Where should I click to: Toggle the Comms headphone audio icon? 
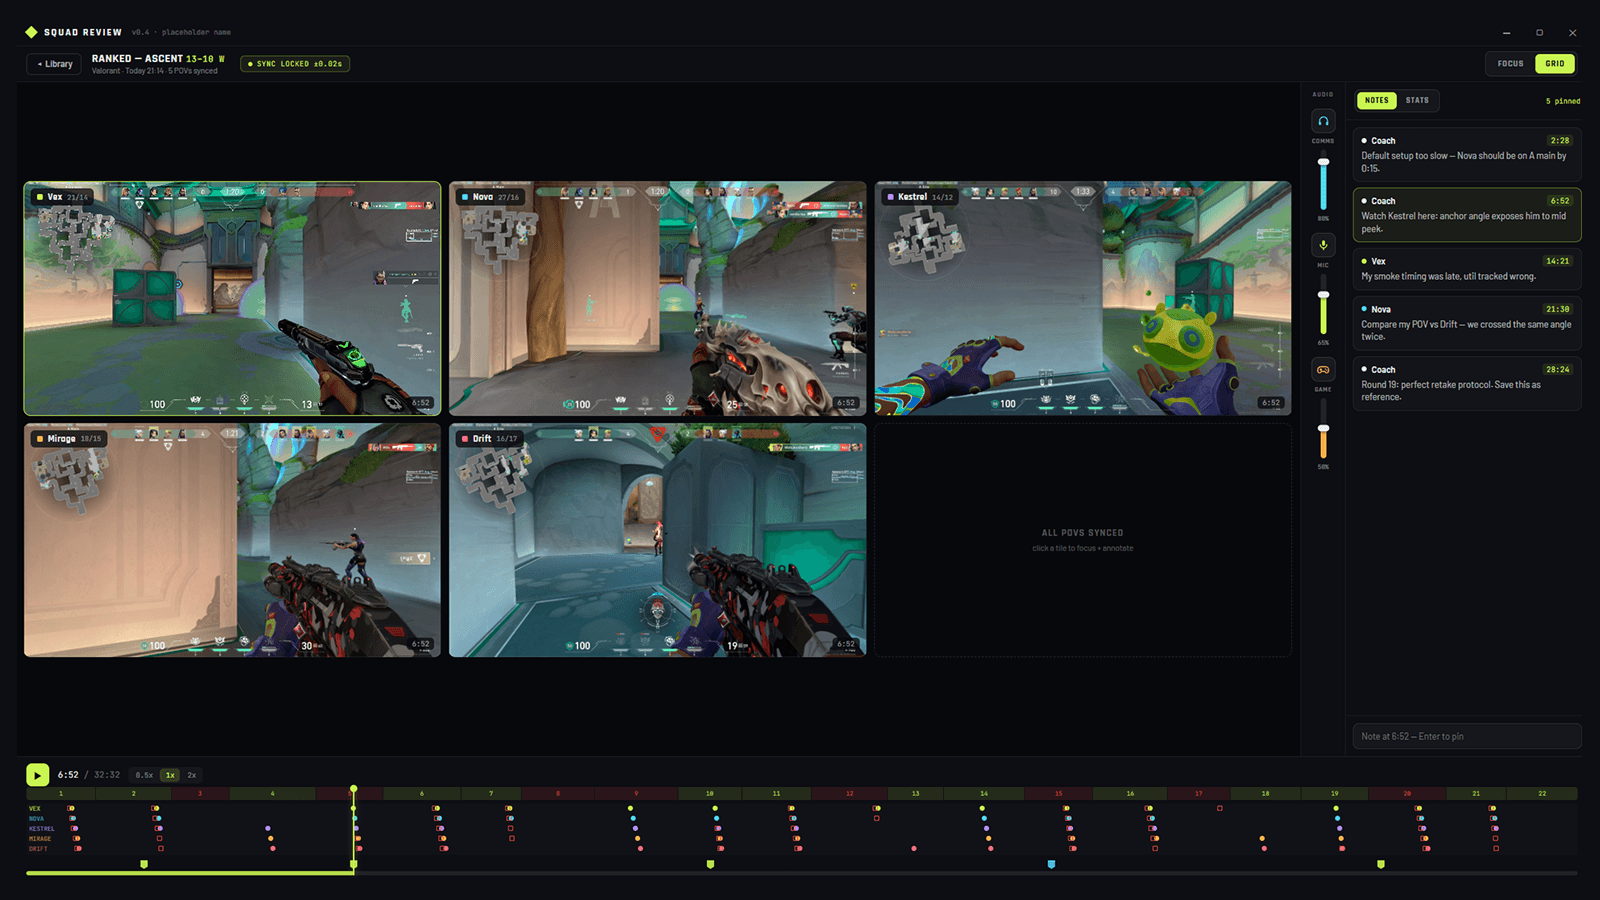coord(1323,121)
